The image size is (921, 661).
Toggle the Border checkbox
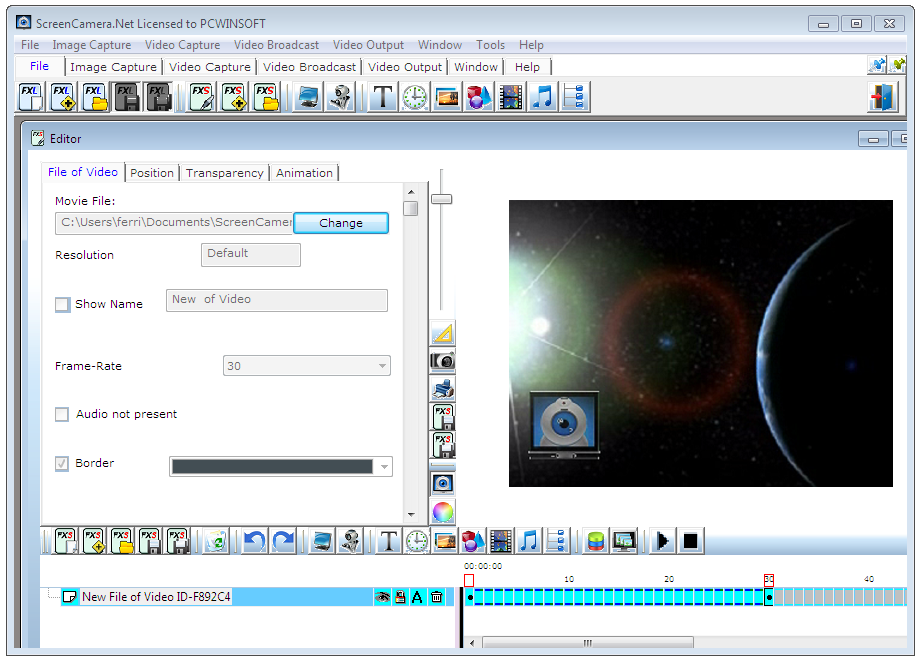(x=62, y=464)
